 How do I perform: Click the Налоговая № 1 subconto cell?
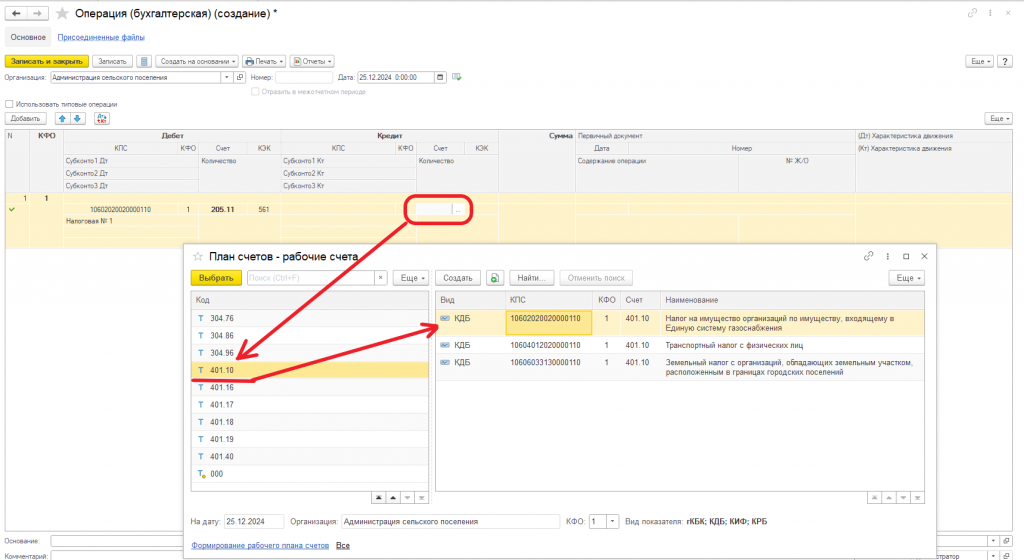coord(131,221)
